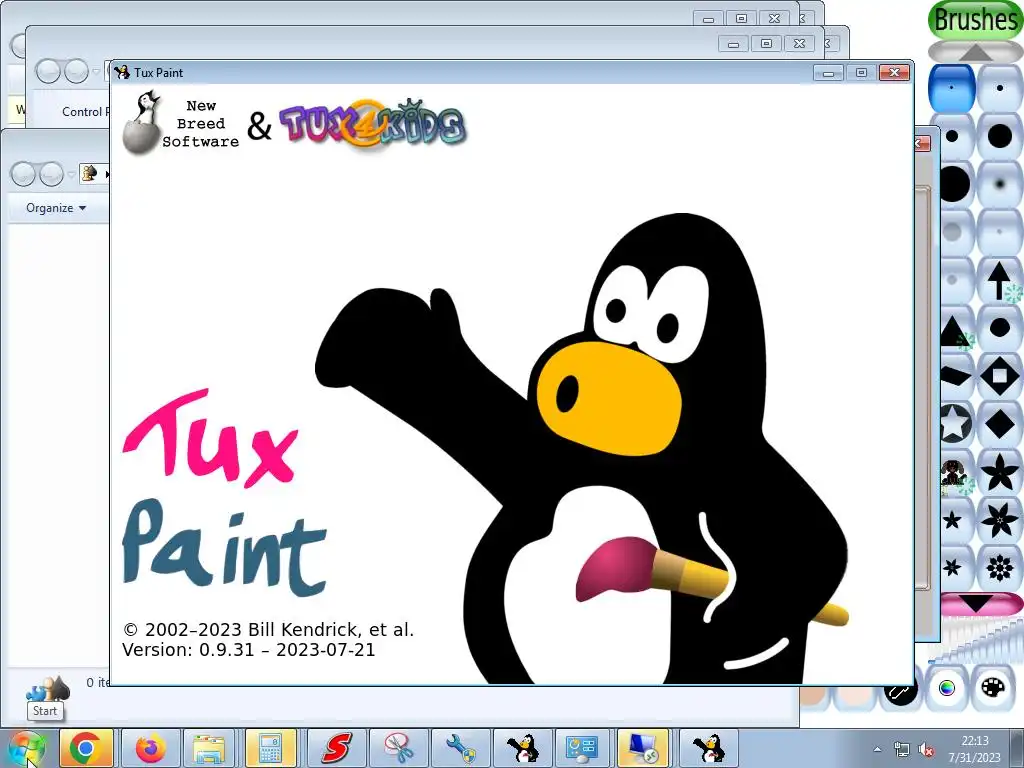Select the diamond brush with square hole
Viewport: 1024px width, 768px height.
click(1000, 376)
